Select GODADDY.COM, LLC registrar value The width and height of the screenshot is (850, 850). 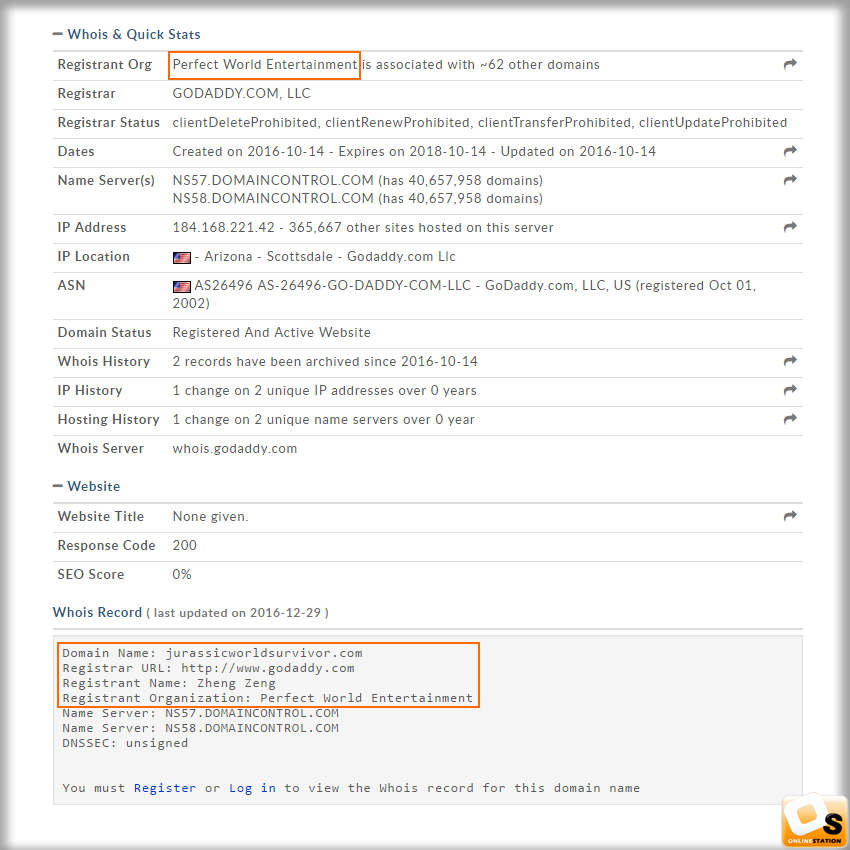coord(241,93)
